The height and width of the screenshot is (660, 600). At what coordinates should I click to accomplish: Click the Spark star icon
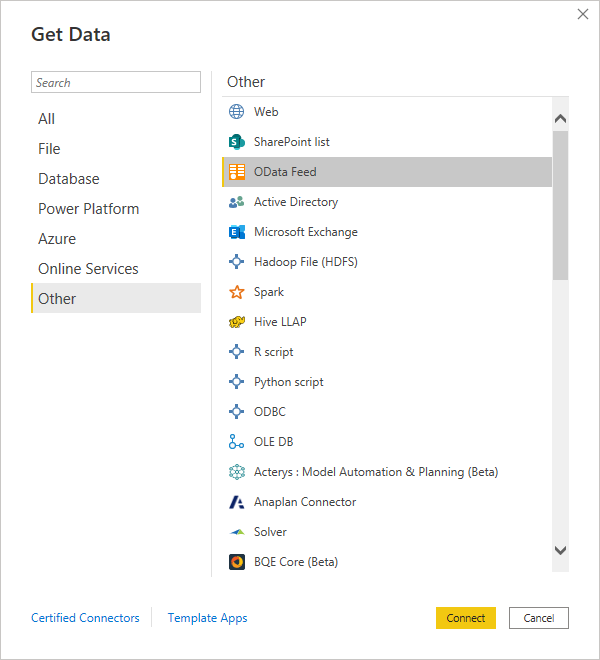coord(237,292)
